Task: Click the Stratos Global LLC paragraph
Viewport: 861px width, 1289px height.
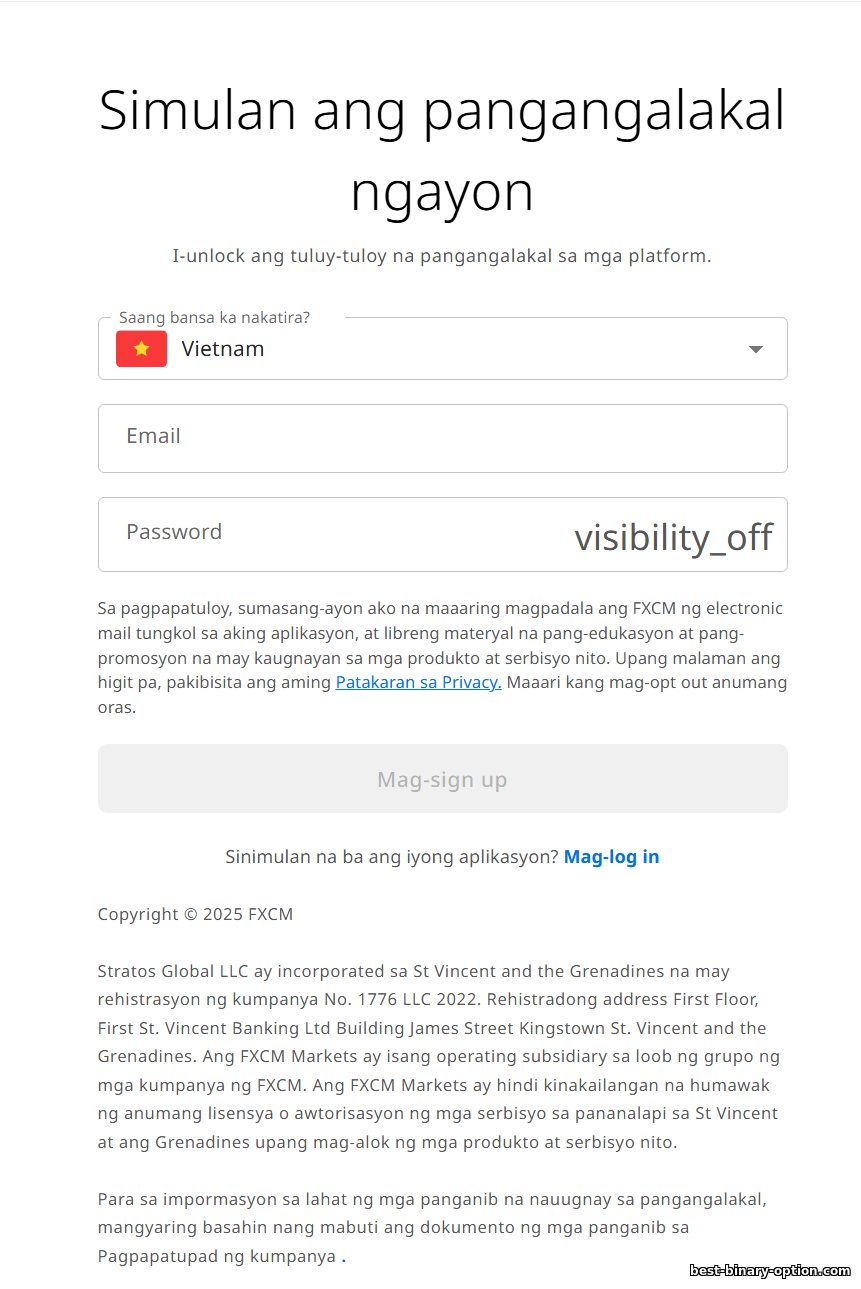Action: 438,1056
